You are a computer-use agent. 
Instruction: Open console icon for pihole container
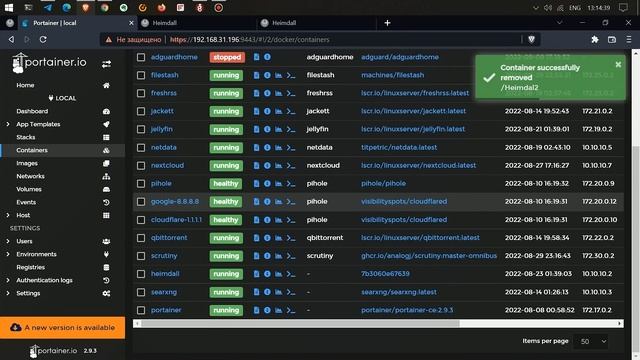(x=291, y=184)
